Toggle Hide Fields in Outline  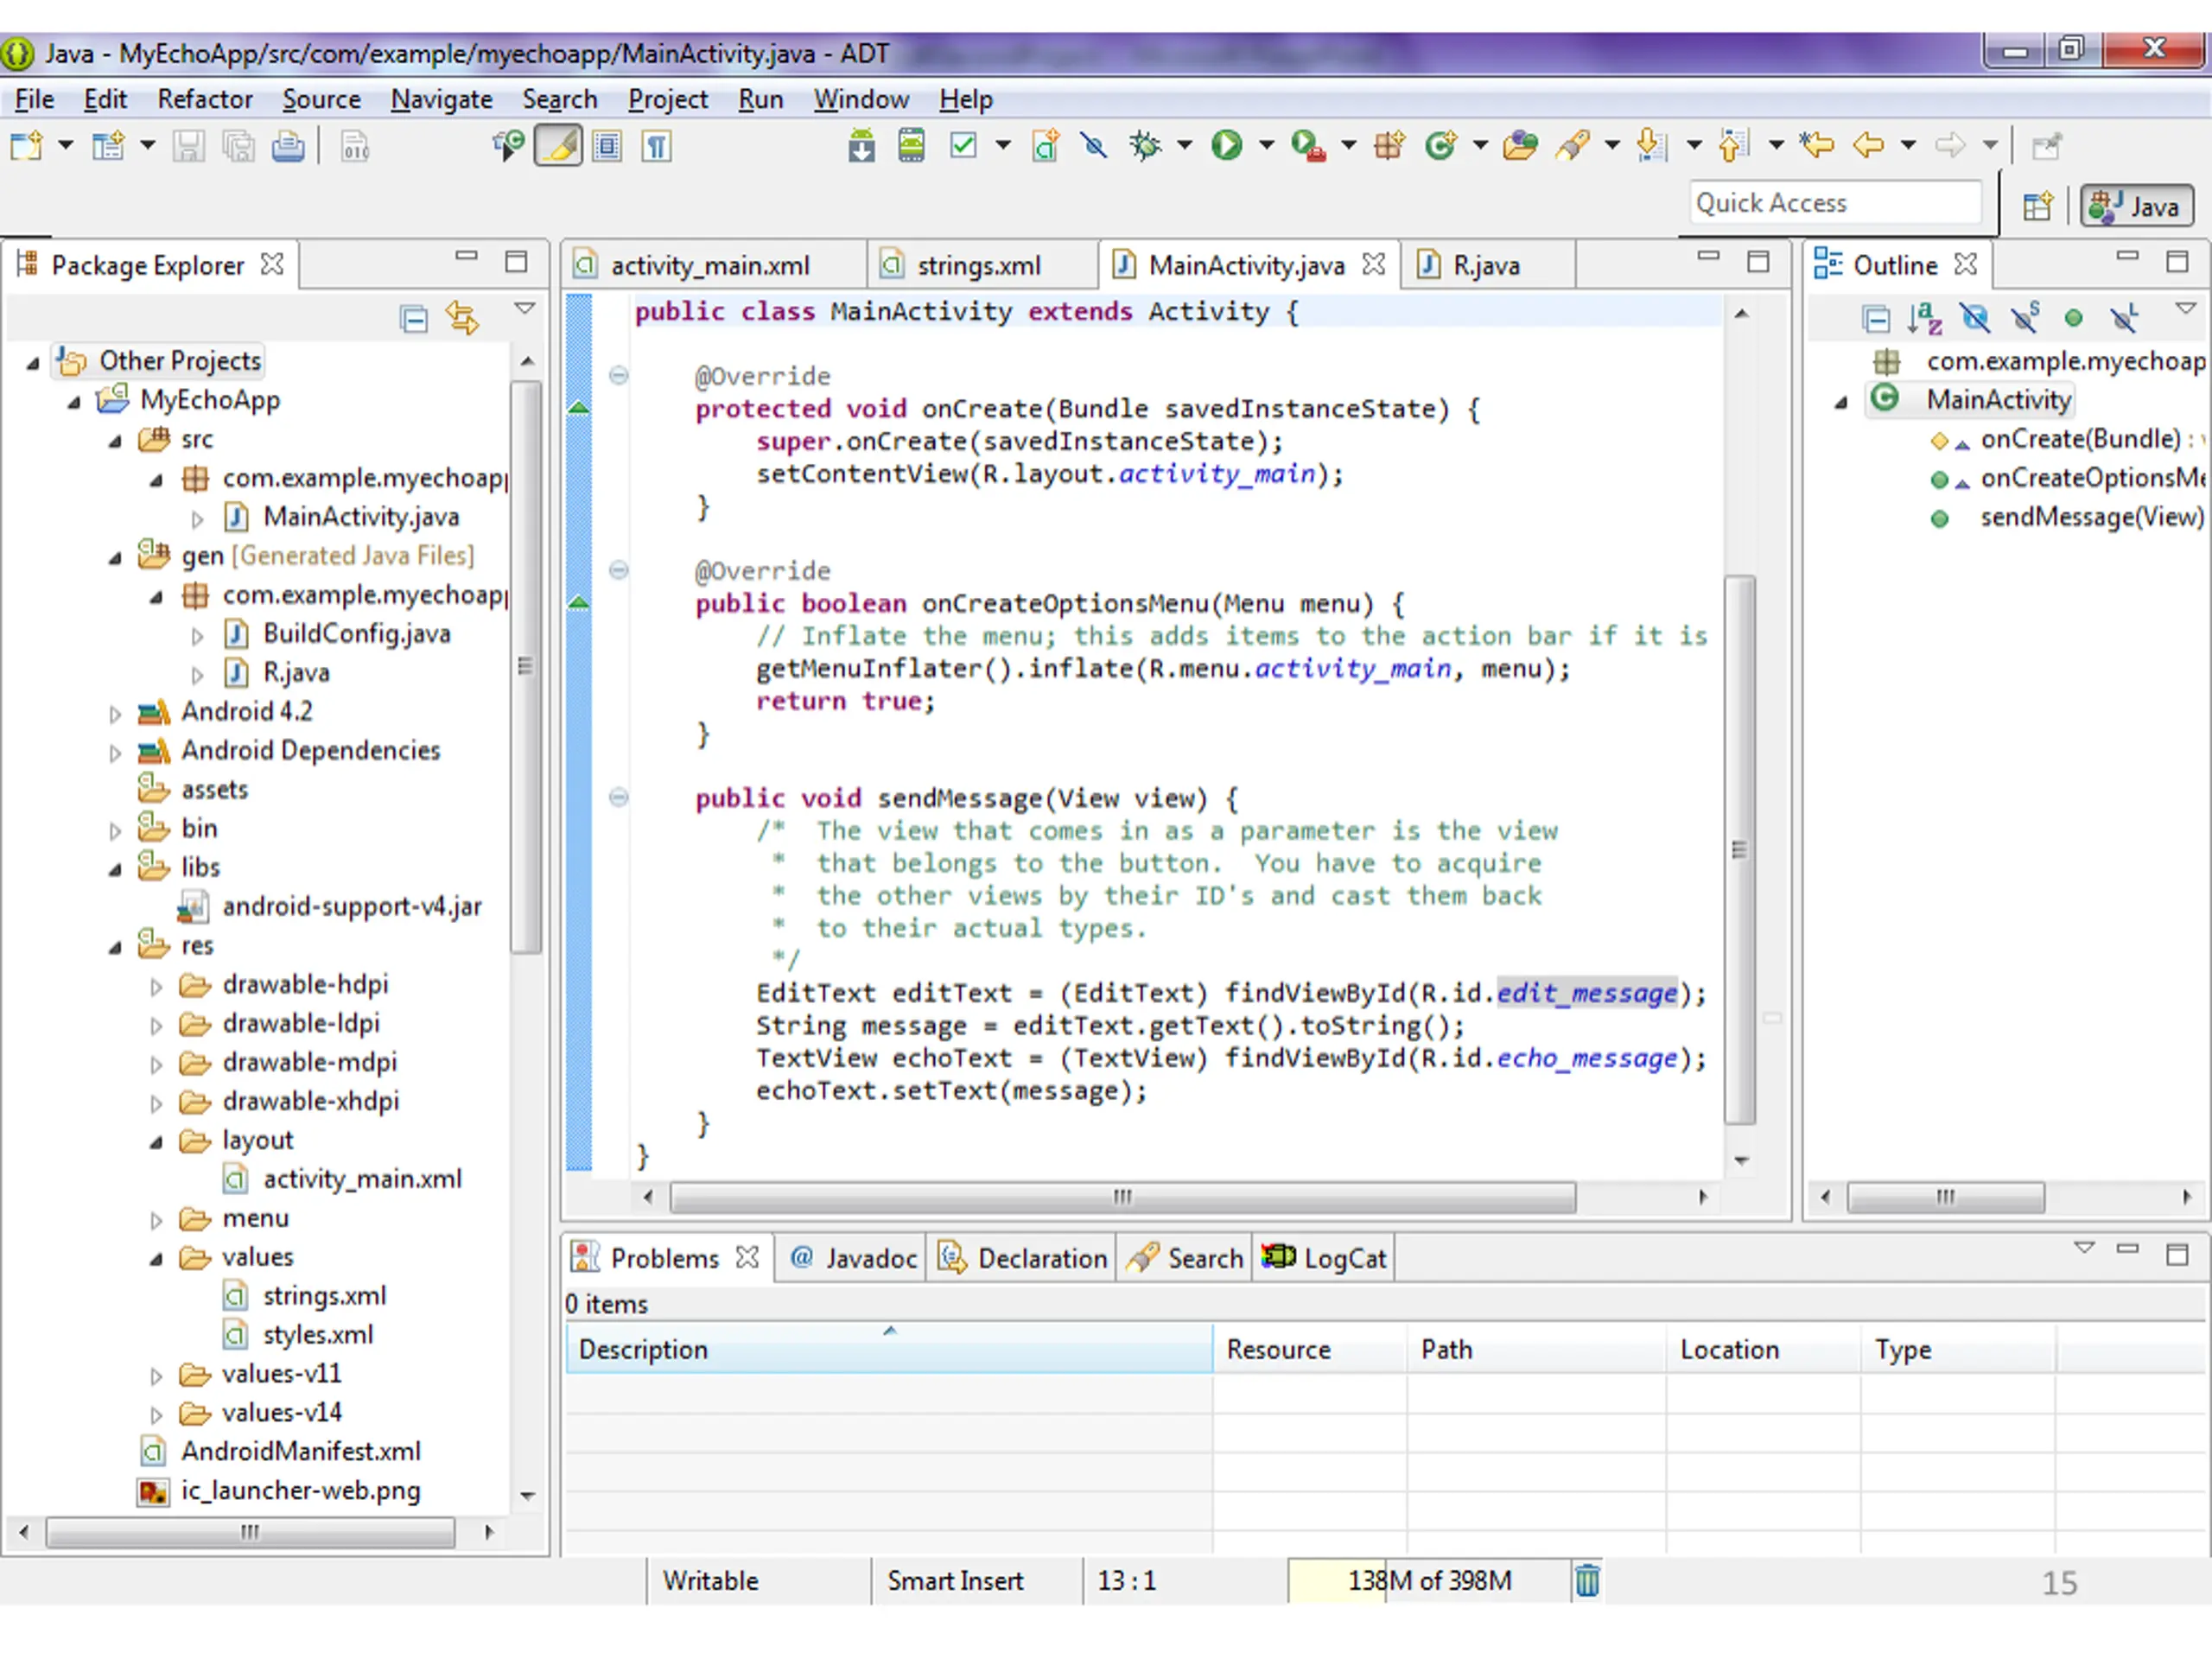click(1975, 319)
